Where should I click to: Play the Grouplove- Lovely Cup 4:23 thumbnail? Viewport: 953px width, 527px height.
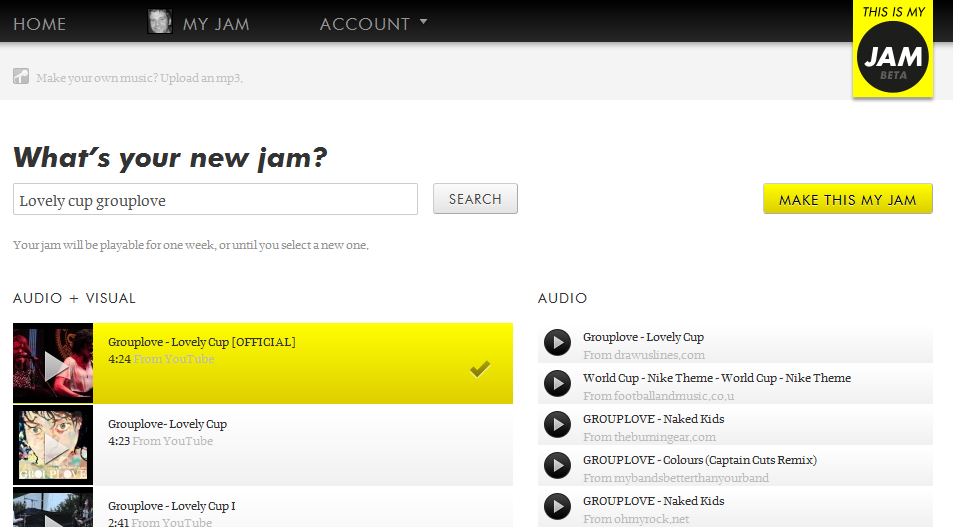click(x=53, y=445)
